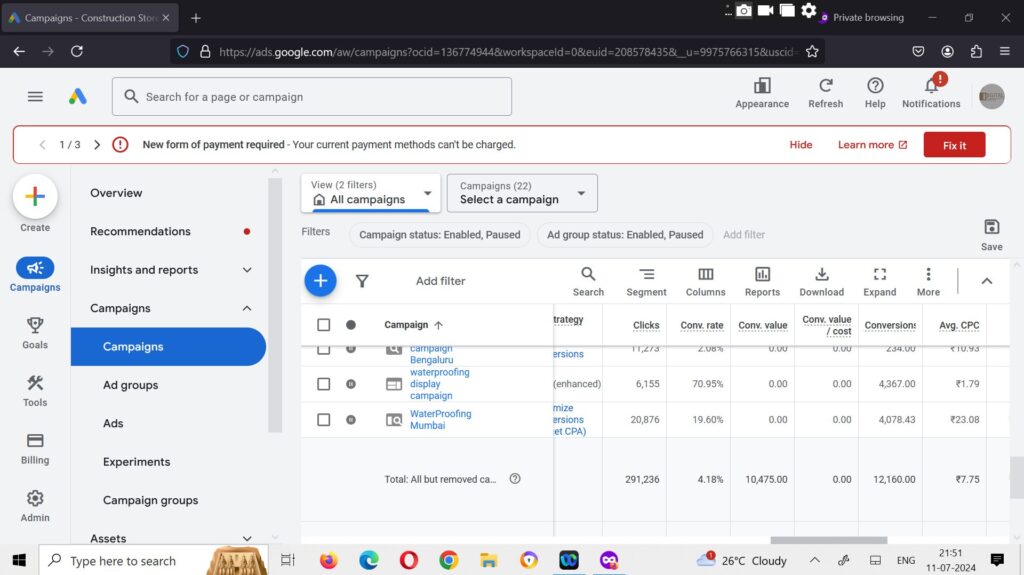Collapse the Campaigns sidebar section
1024x575 pixels.
point(247,308)
